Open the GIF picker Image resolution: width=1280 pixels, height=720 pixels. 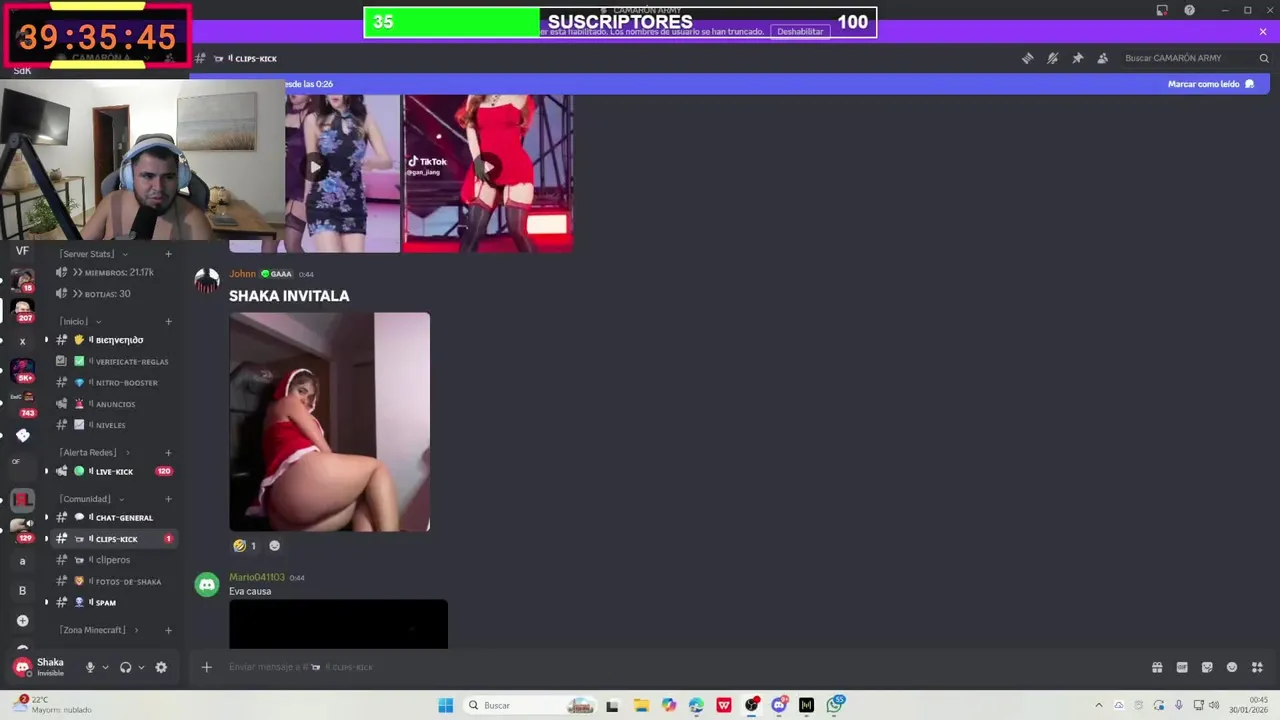[1182, 667]
